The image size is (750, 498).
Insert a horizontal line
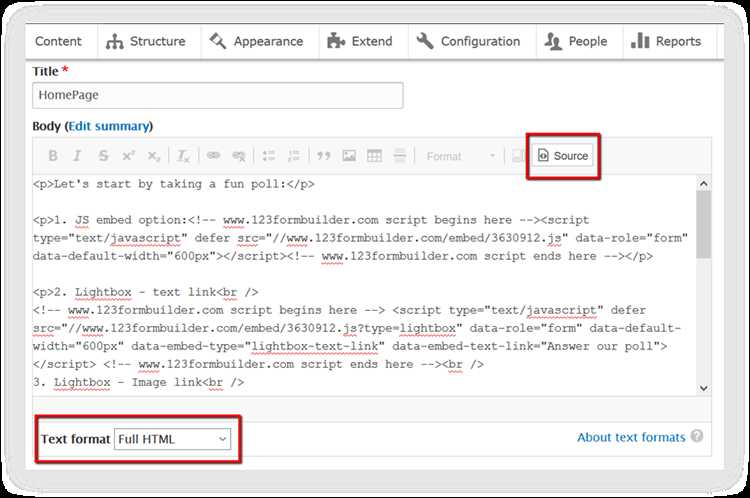pos(399,156)
